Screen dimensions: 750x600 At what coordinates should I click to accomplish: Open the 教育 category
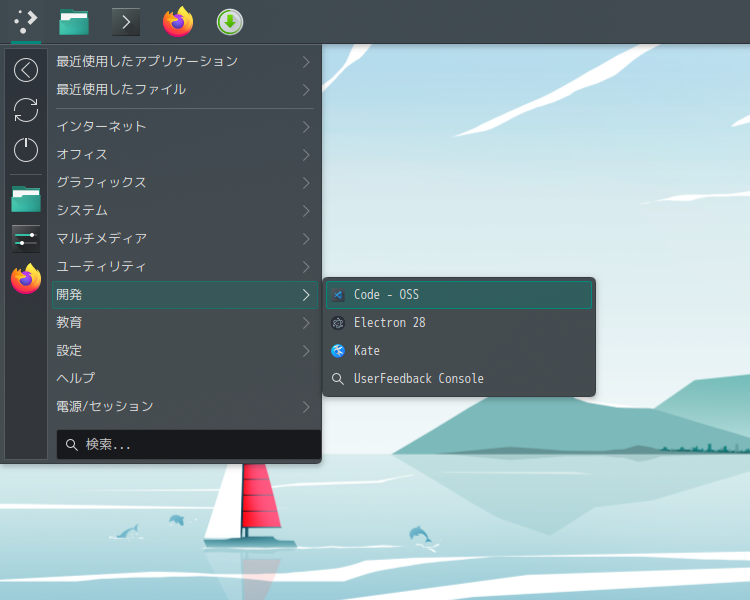point(184,322)
